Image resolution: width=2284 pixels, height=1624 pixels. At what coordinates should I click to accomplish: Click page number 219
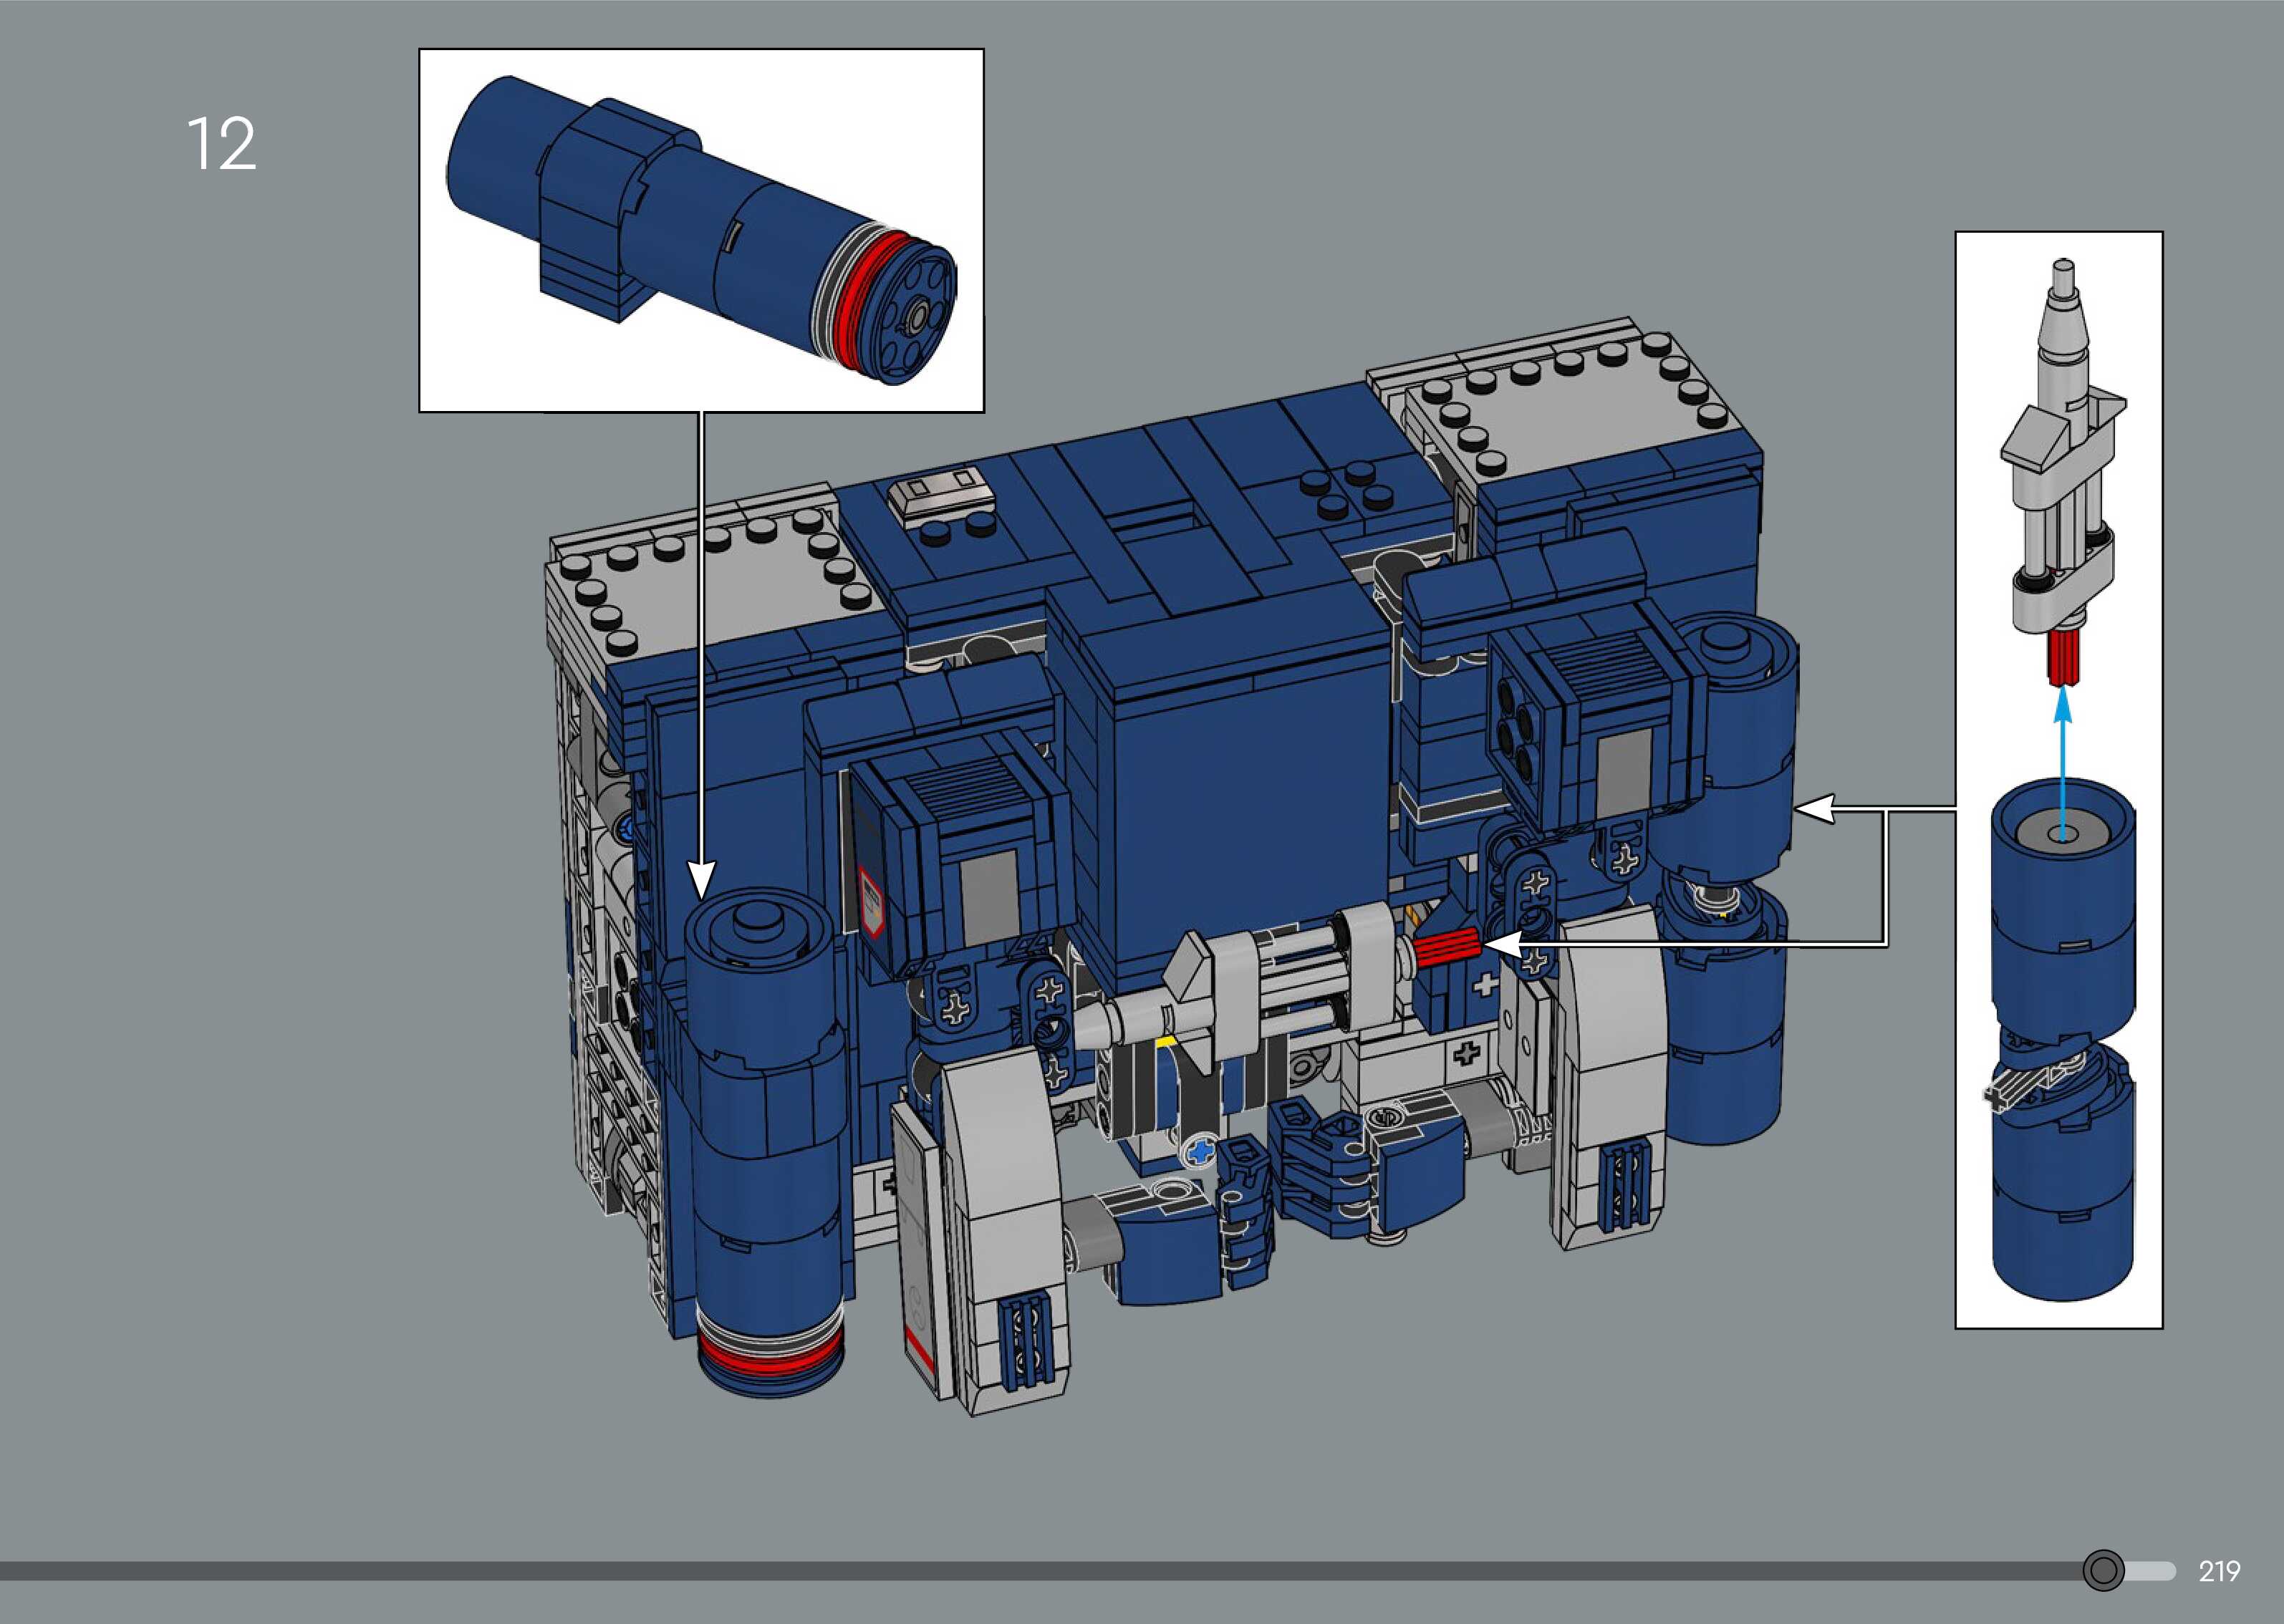click(x=2219, y=1571)
